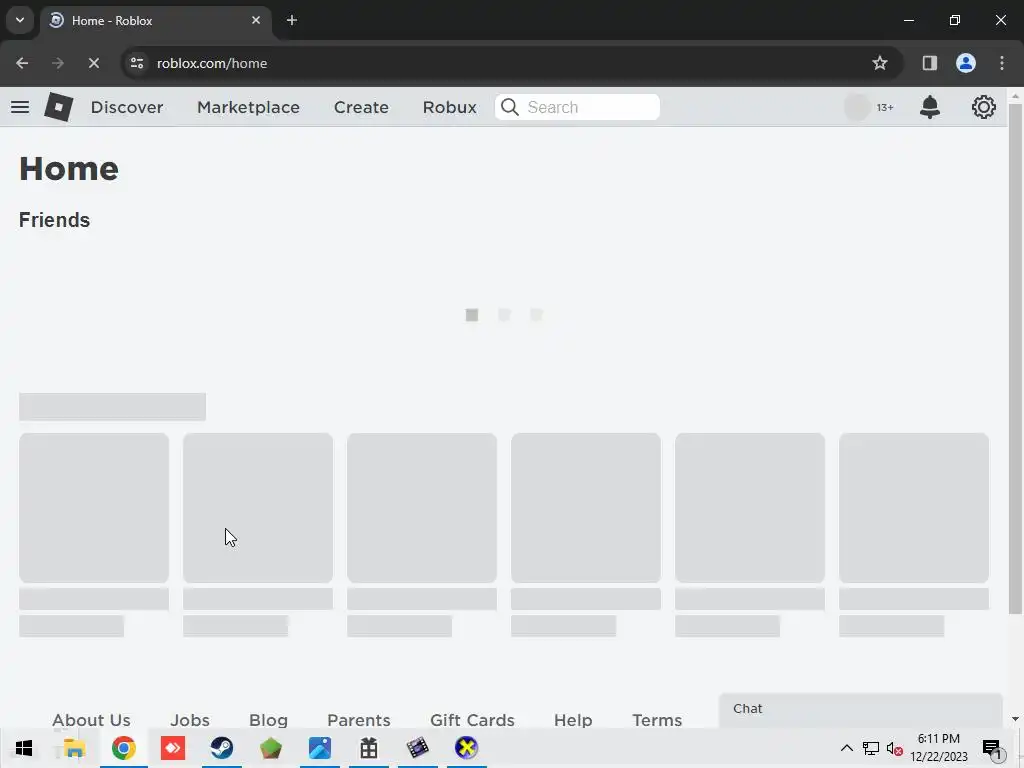Screen dimensions: 1024x768
Task: Open the blue photo taskbar app
Action: click(320, 748)
